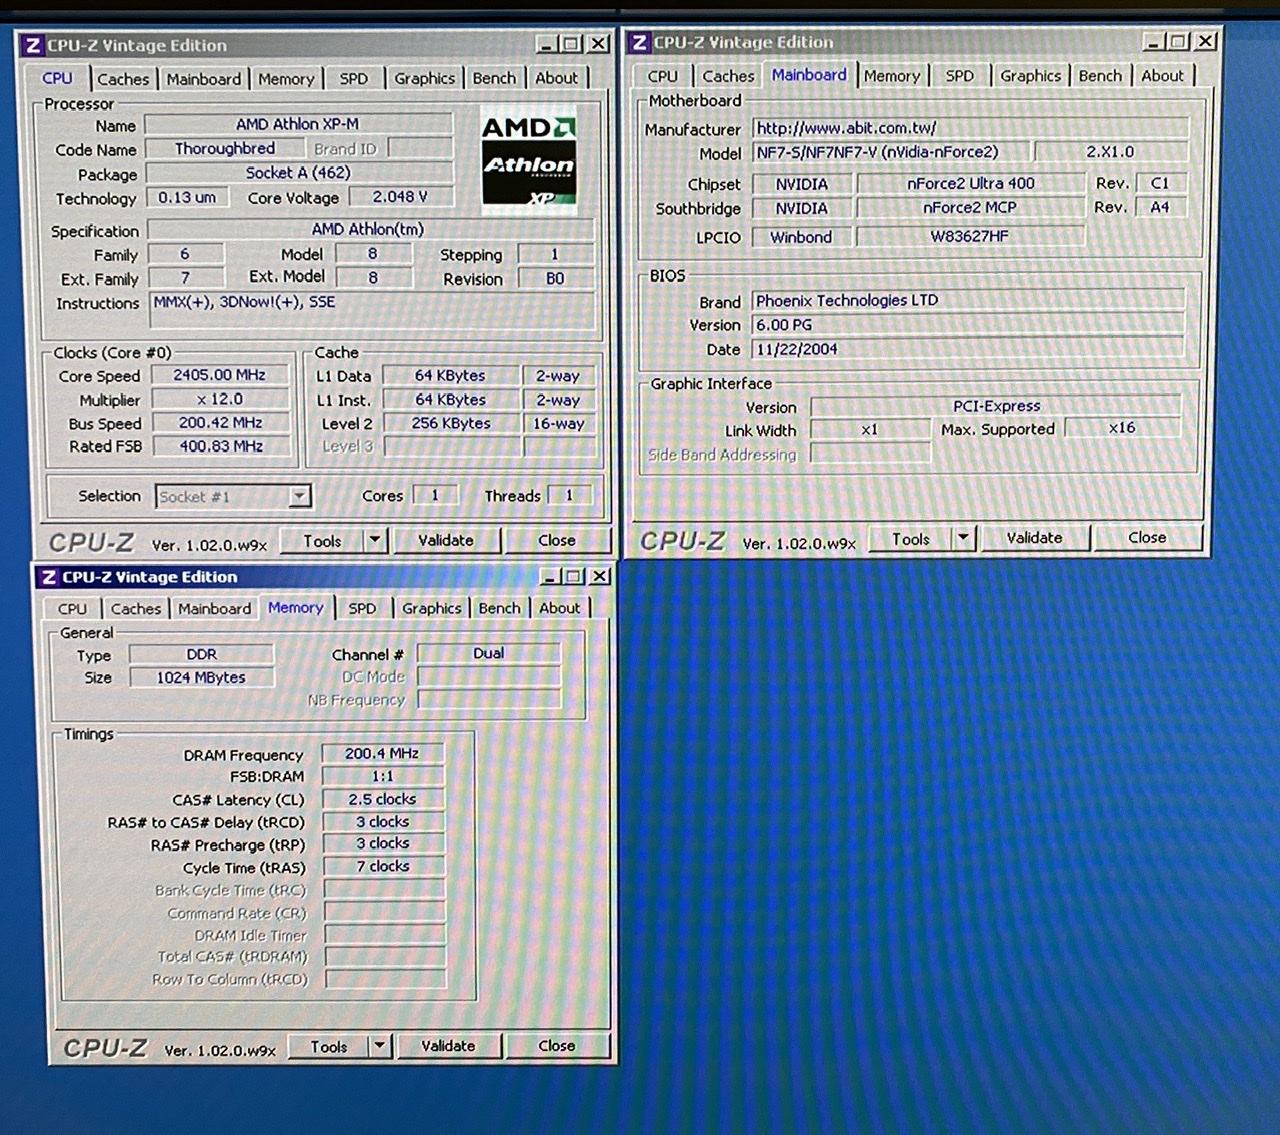Click the nForce2 Ultra 400 chipset field
Viewport: 1280px width, 1135px height.
coord(970,184)
